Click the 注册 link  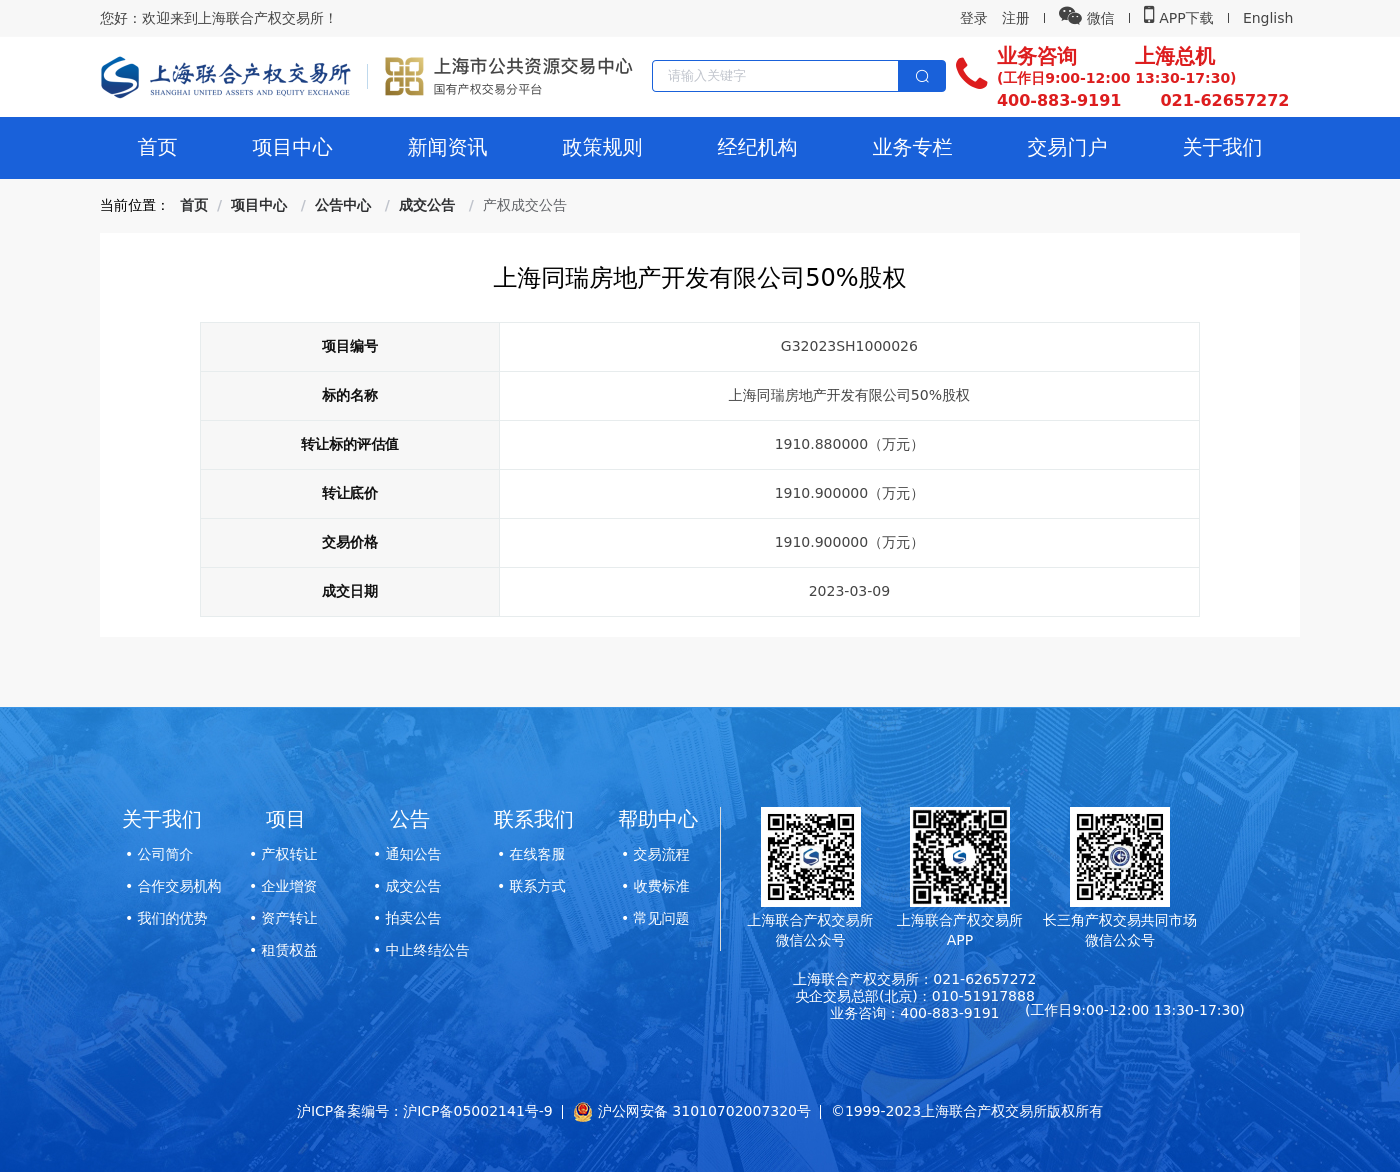pyautogui.click(x=1015, y=18)
